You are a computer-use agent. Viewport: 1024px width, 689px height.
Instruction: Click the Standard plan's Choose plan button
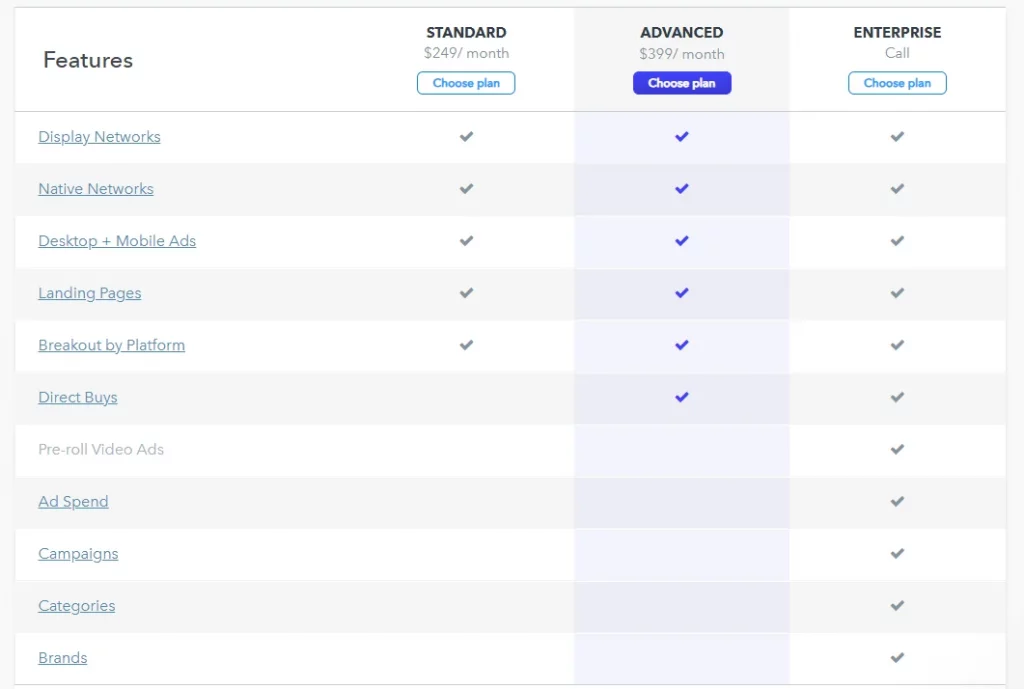[466, 83]
